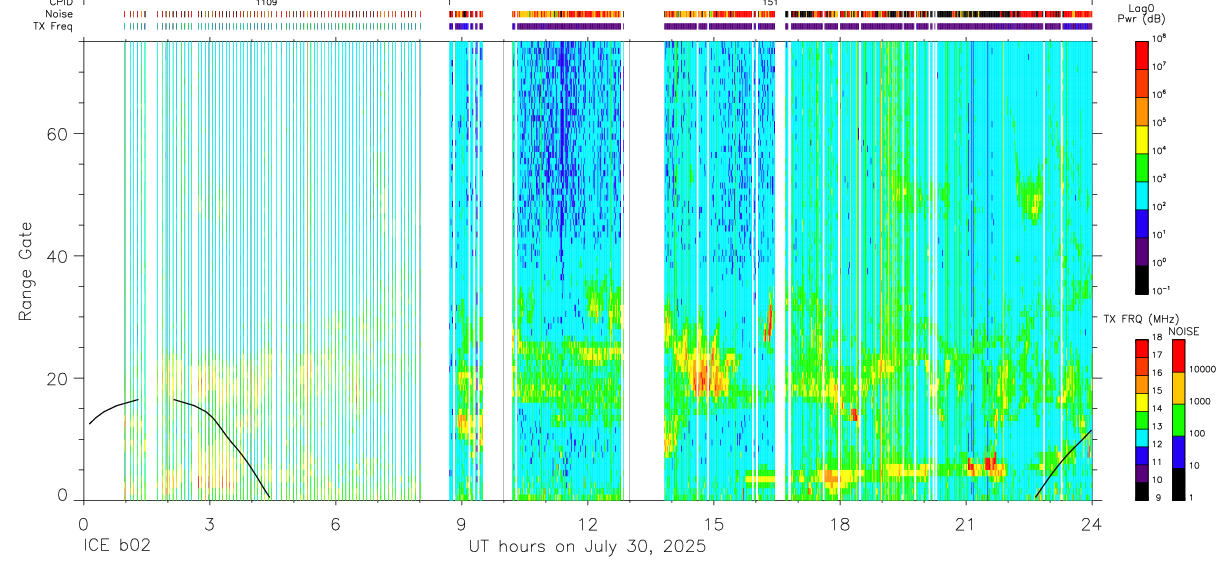Select the green segment of the NOISE colorbar

[x=1177, y=419]
